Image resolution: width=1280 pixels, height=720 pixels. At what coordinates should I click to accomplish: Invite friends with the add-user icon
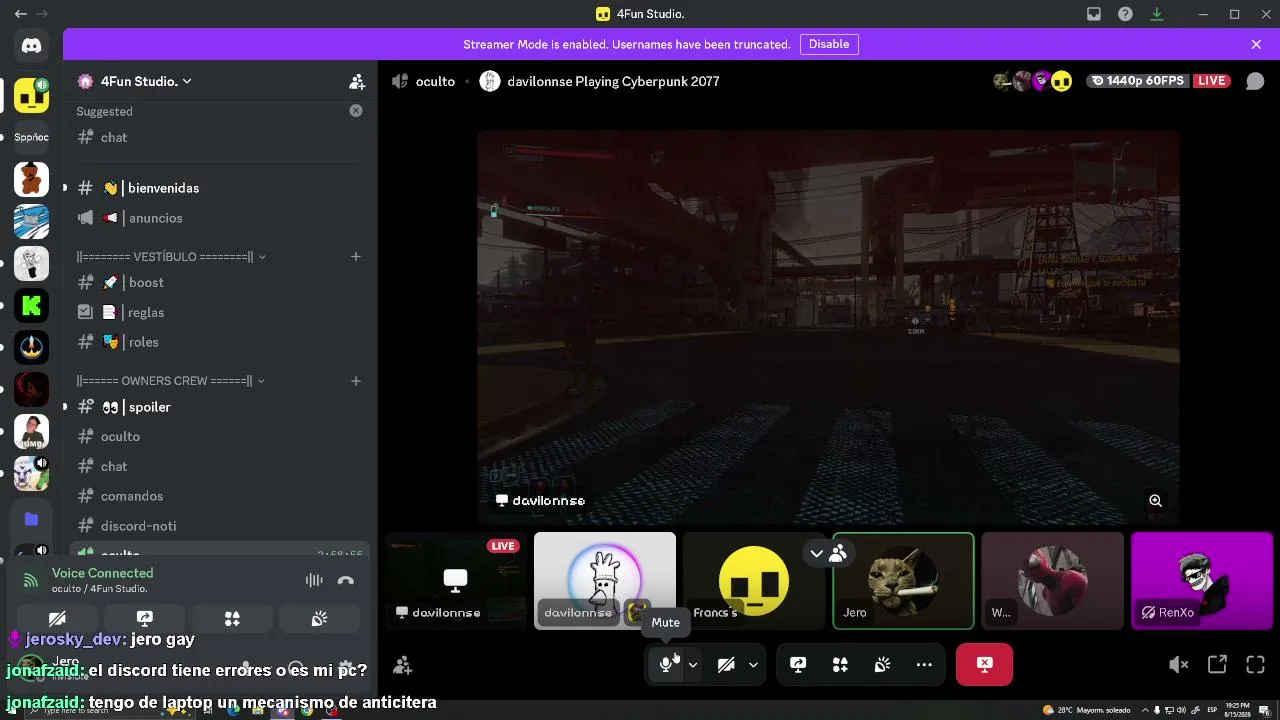[x=403, y=665]
